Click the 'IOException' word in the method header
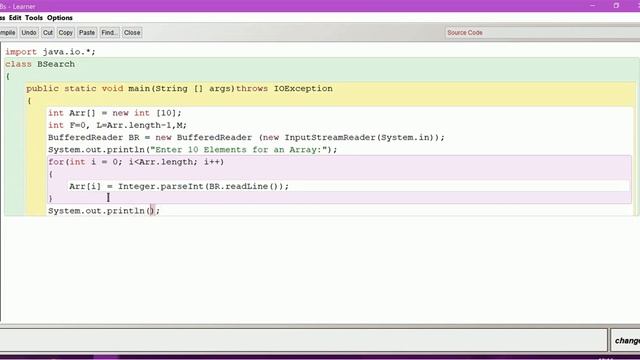 pyautogui.click(x=303, y=89)
